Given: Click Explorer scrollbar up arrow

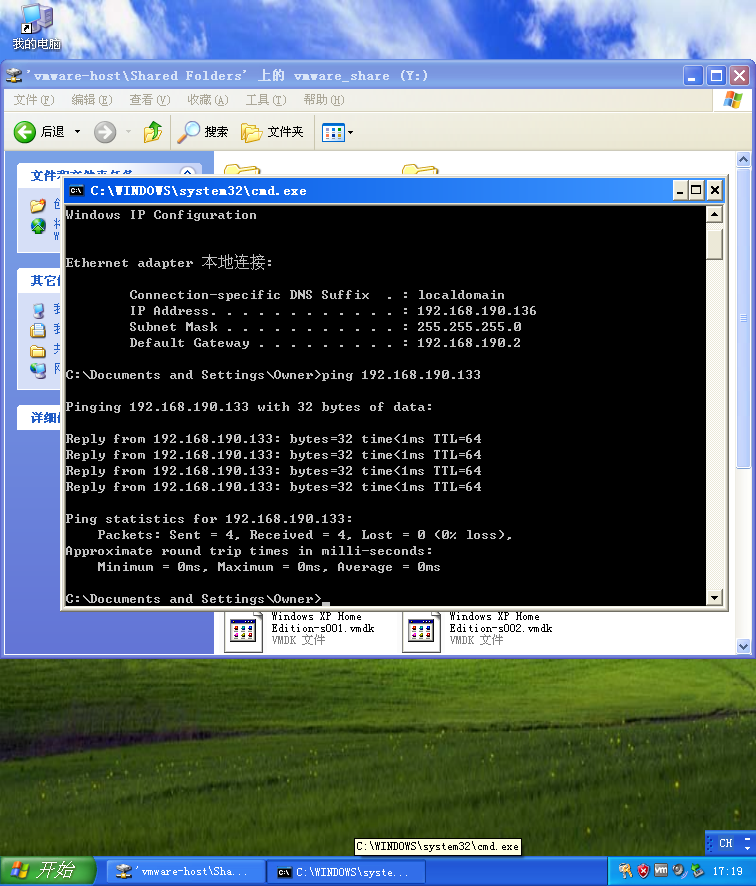Looking at the screenshot, I should tap(744, 160).
